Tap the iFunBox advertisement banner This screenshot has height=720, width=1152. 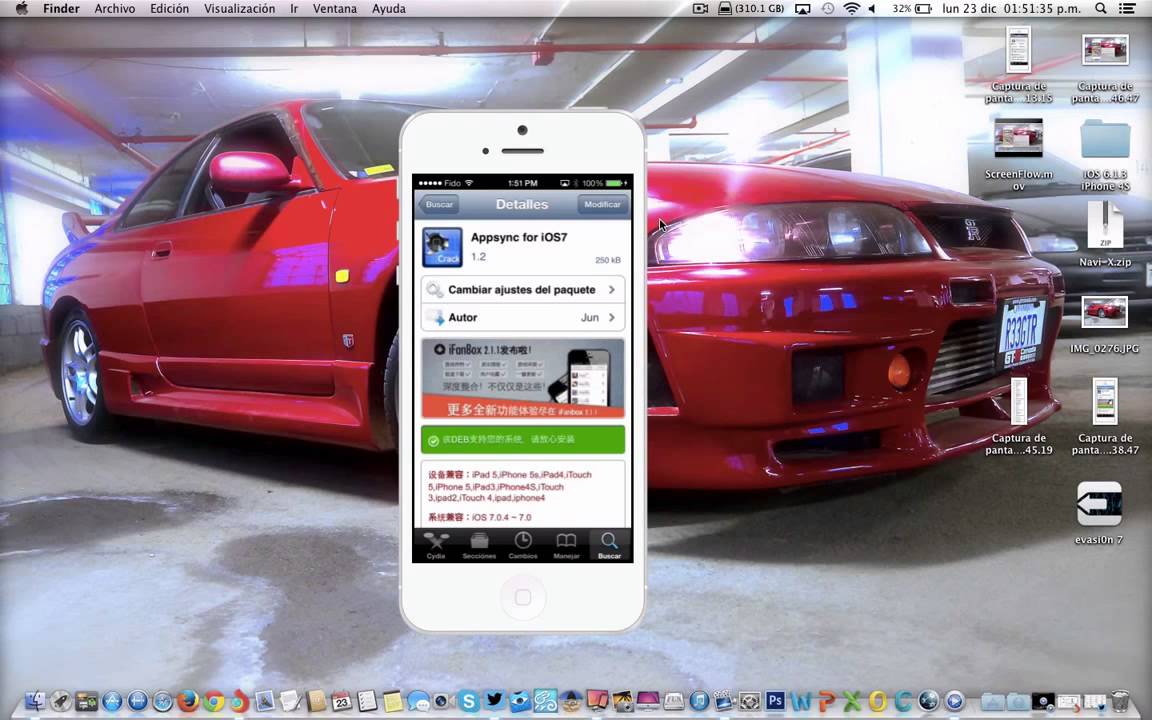click(x=523, y=378)
